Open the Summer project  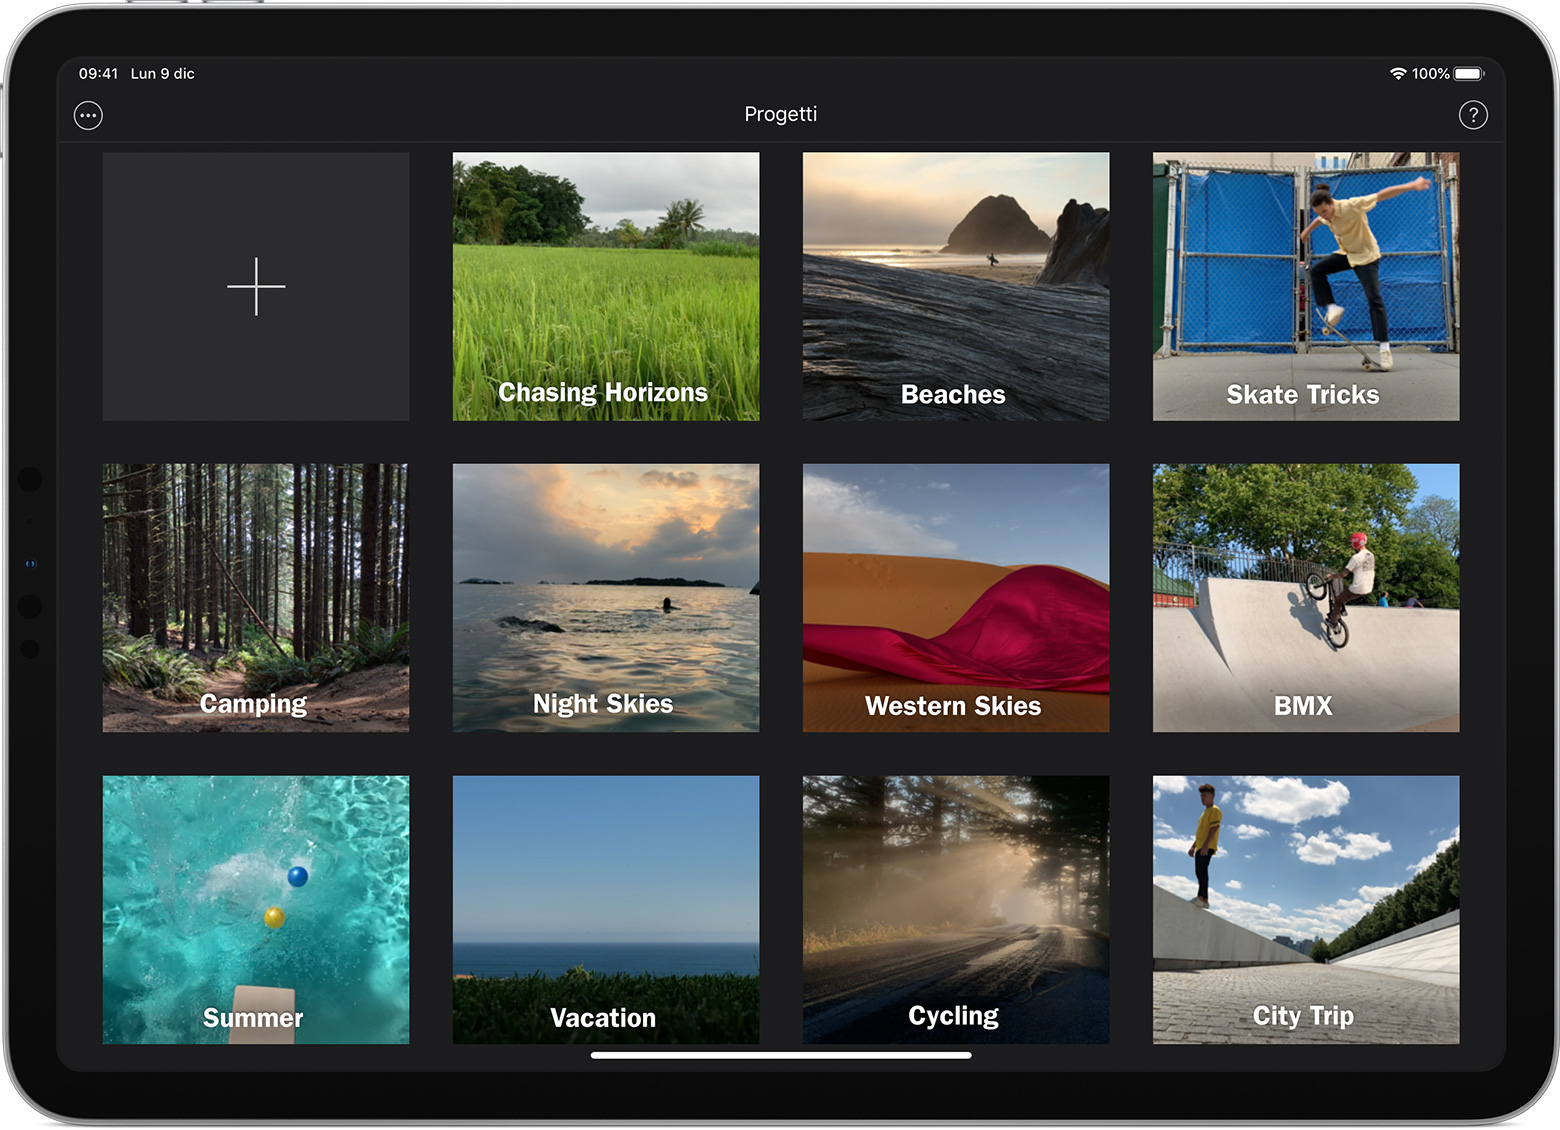(x=256, y=910)
